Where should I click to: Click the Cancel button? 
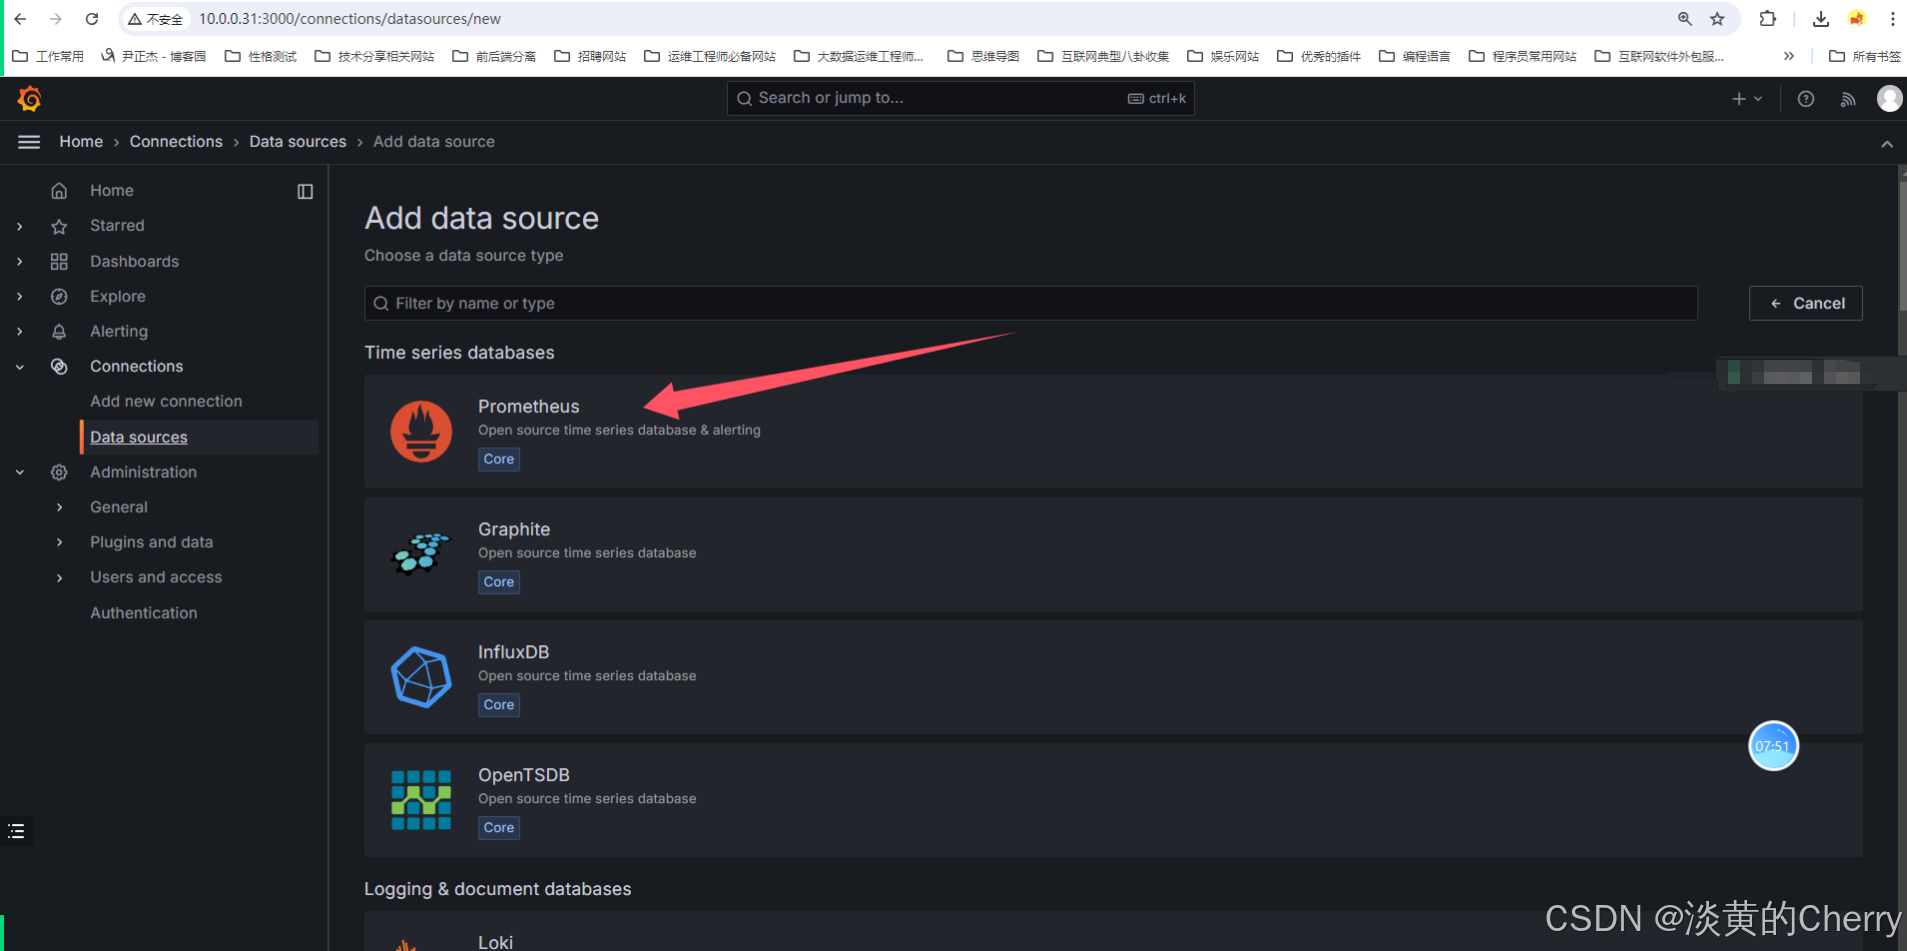tap(1805, 303)
